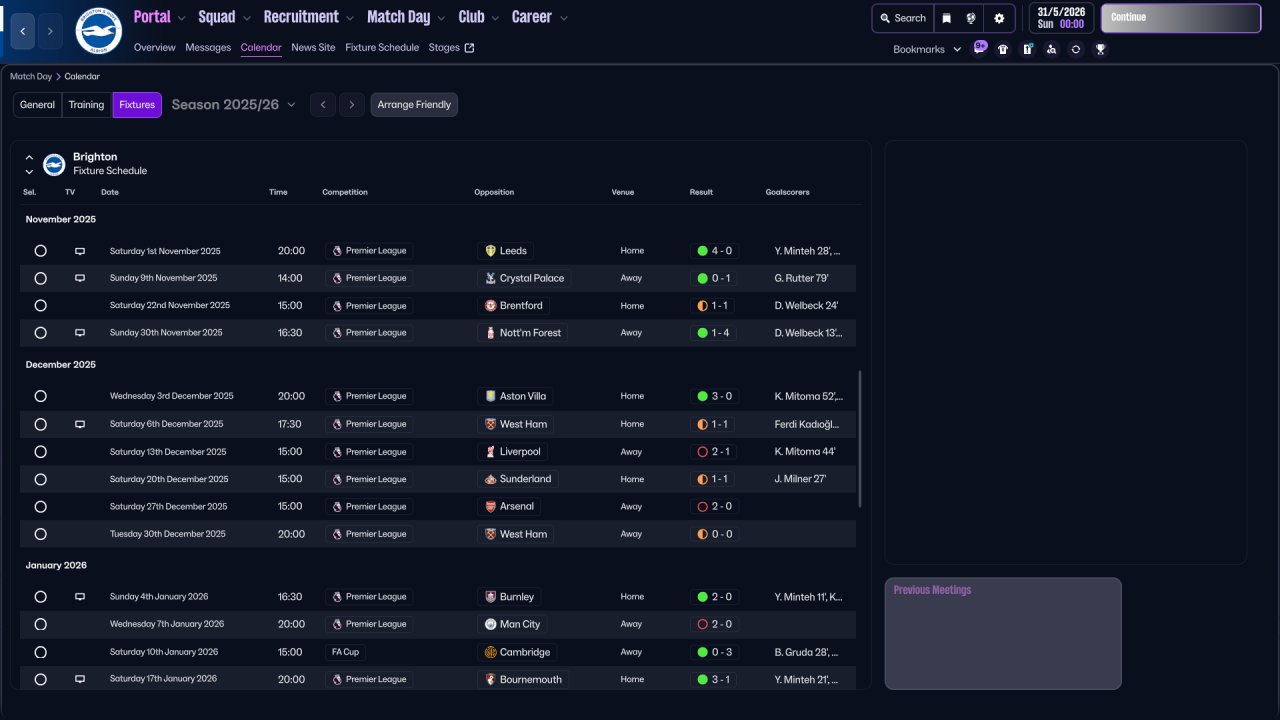Click the 31/5/2026 date display
This screenshot has width=1280, height=720.
[1061, 18]
